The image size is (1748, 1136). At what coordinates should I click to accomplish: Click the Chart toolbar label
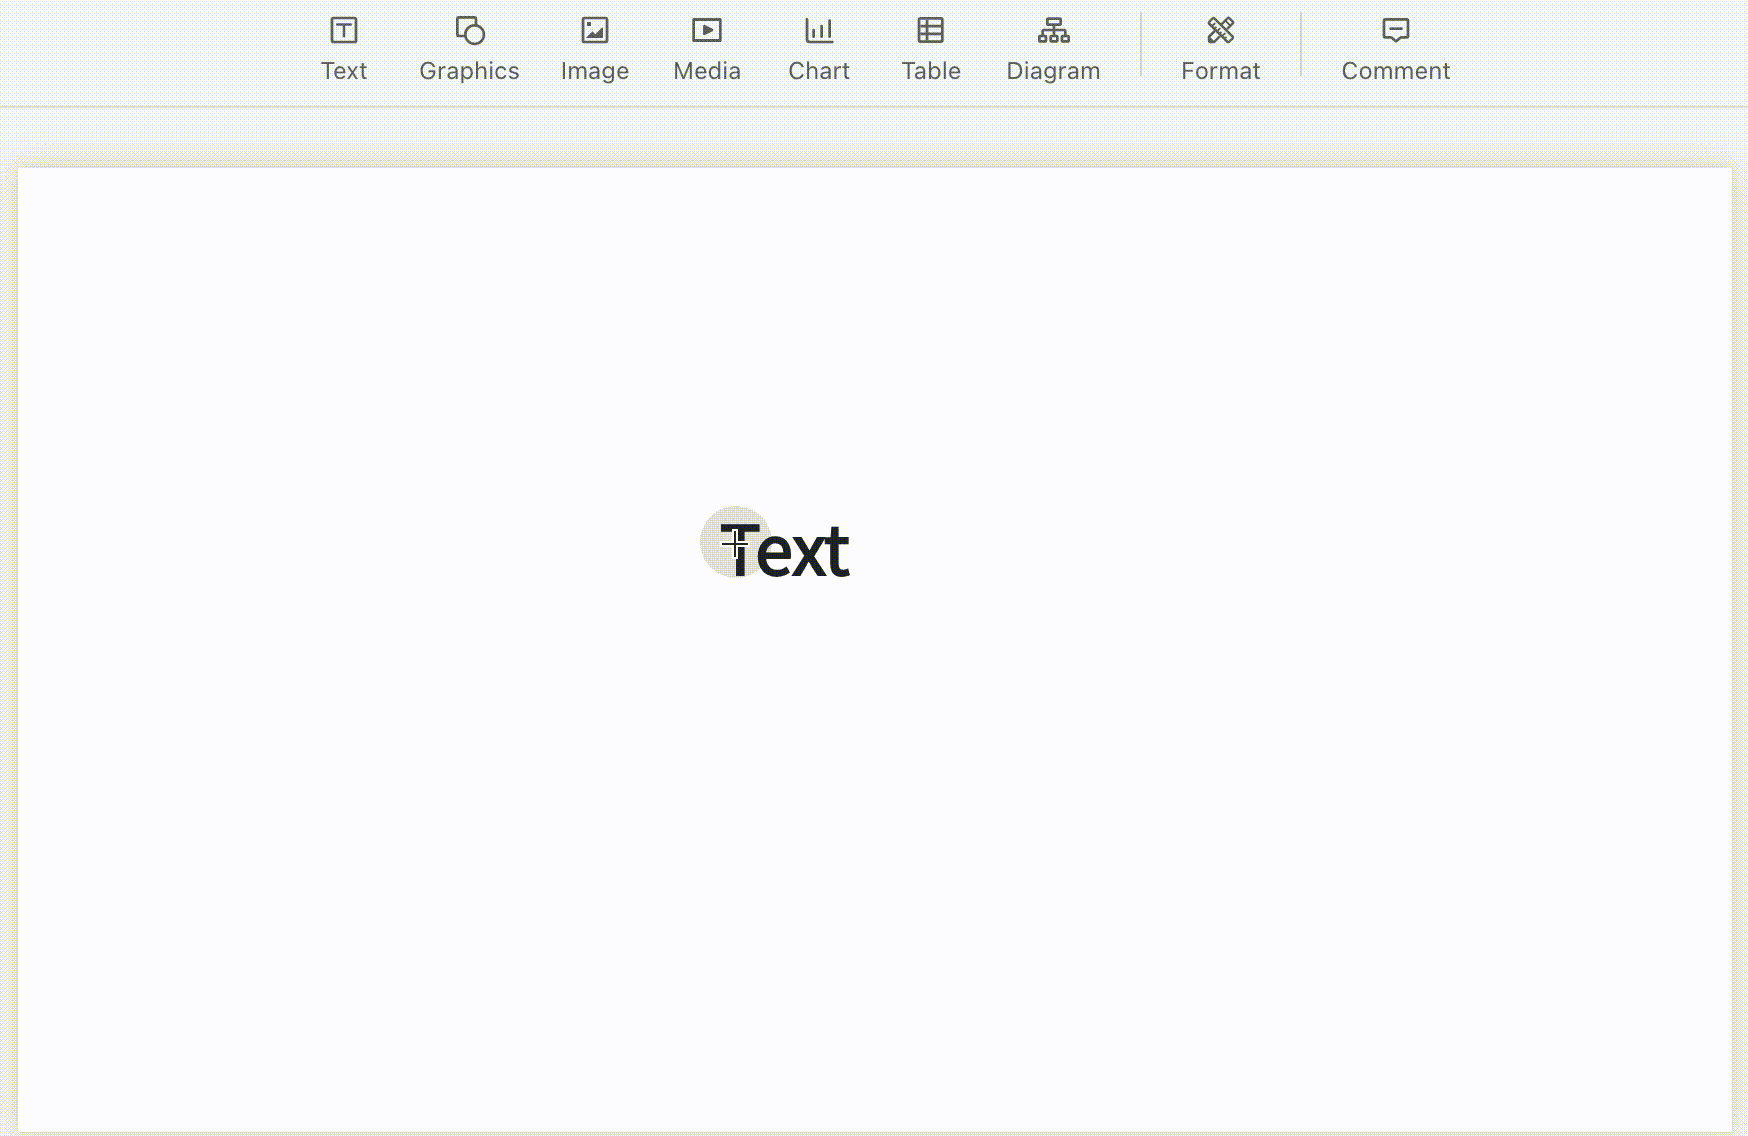pyautogui.click(x=819, y=70)
